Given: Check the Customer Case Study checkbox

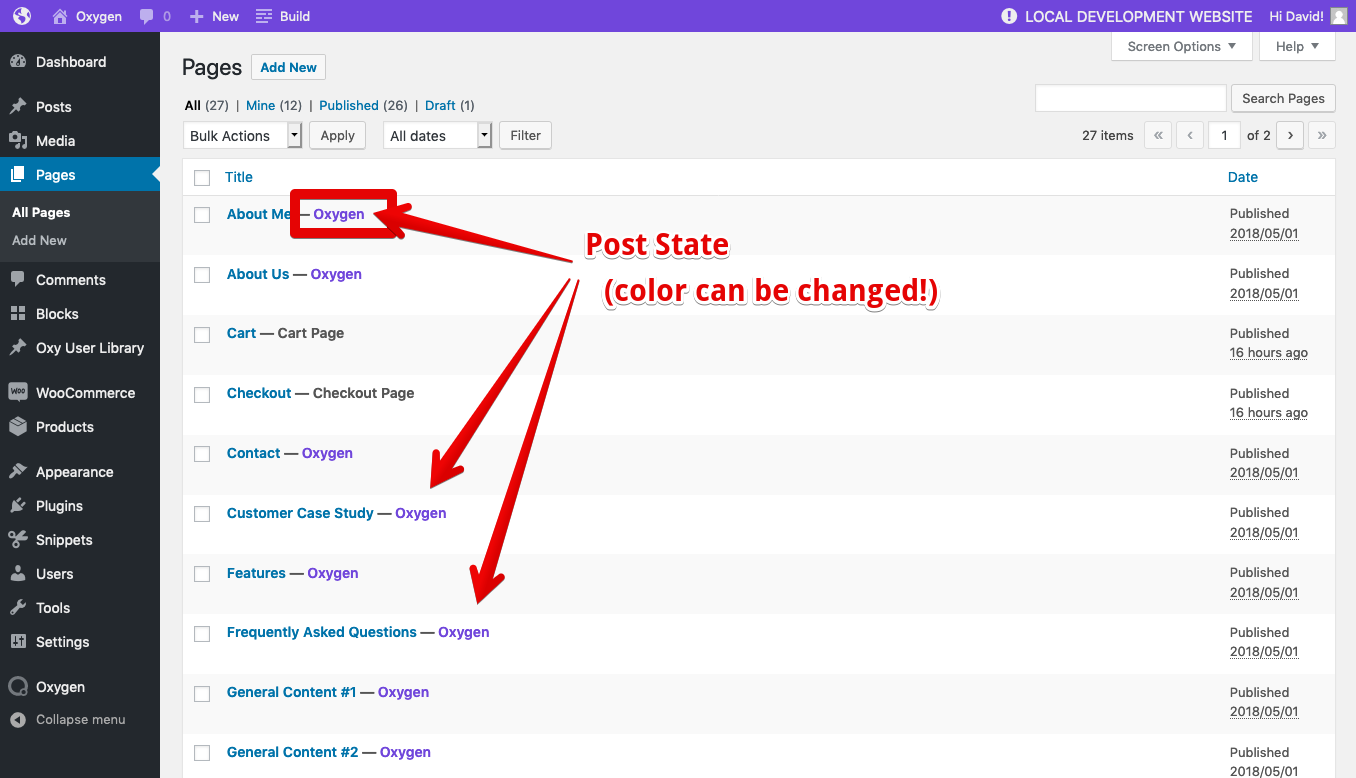Looking at the screenshot, I should 202,514.
